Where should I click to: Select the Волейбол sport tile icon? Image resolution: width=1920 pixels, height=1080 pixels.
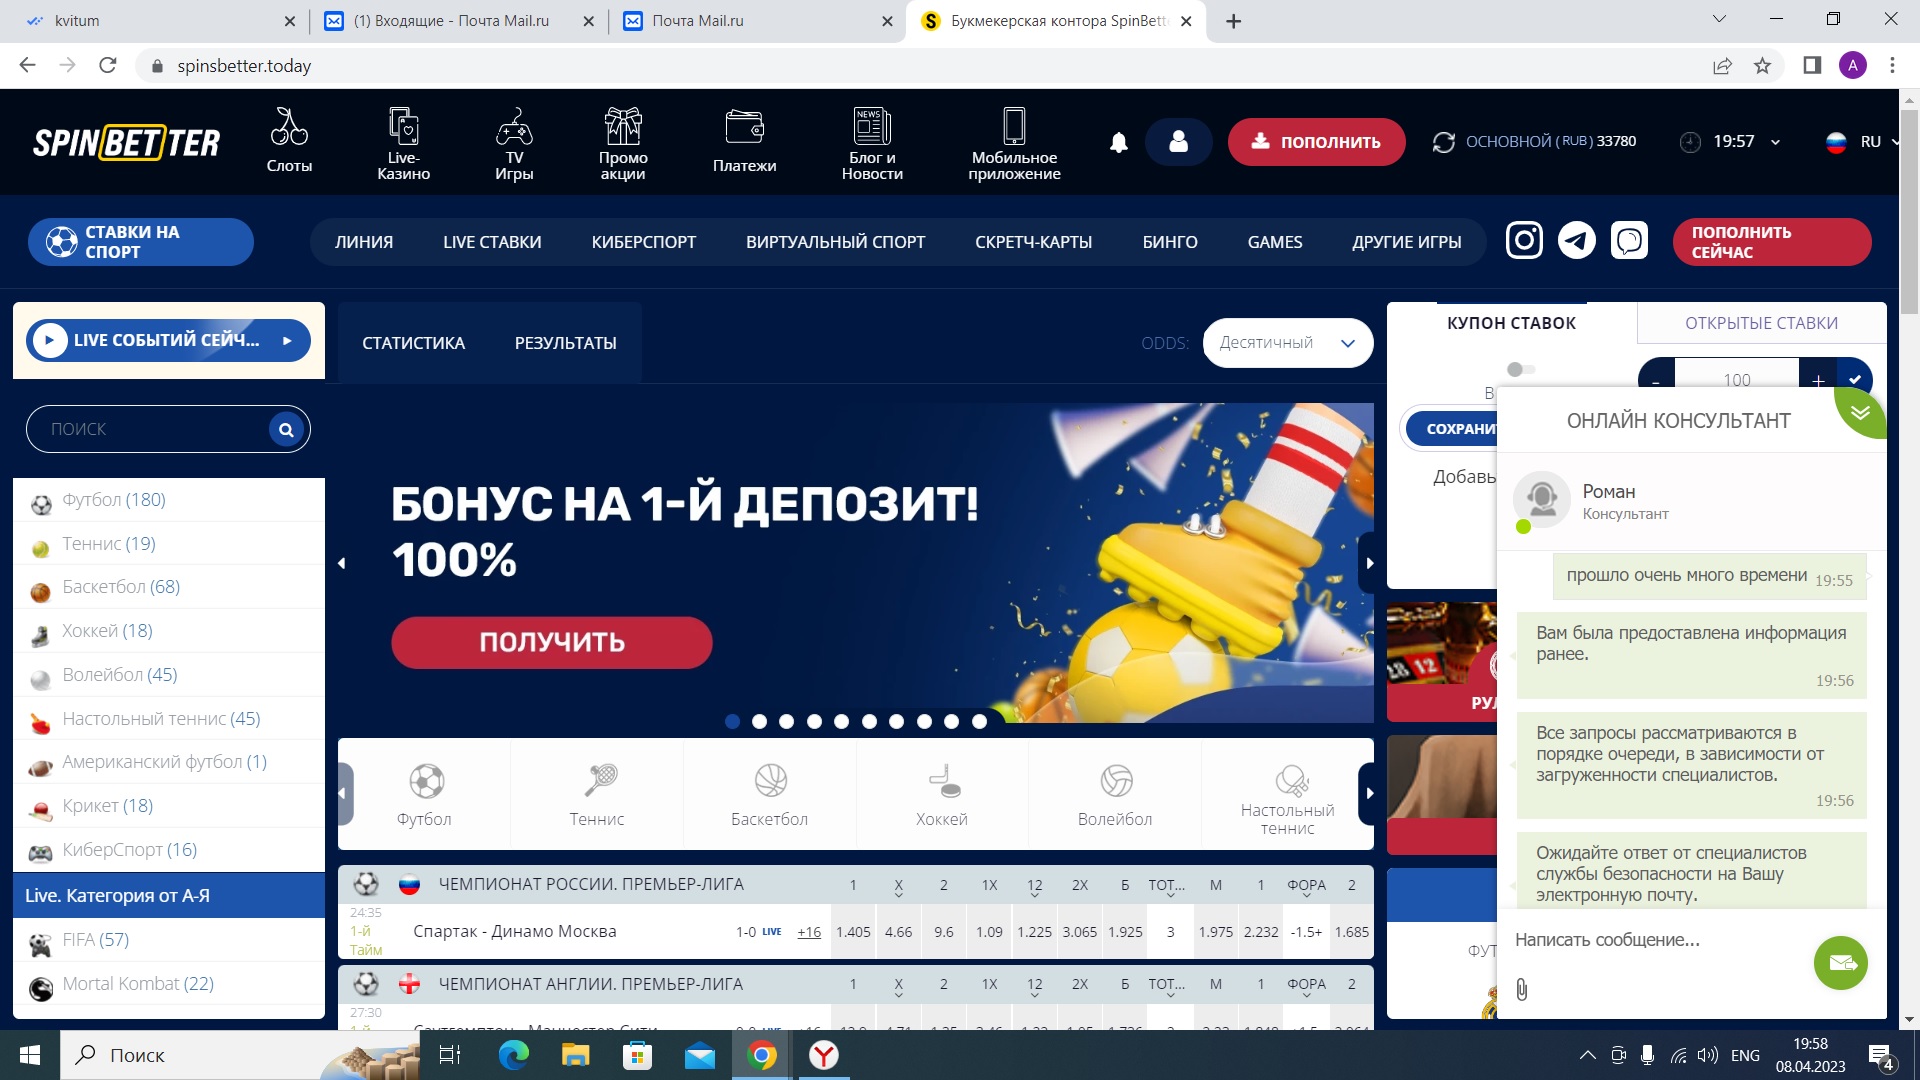pos(1116,781)
